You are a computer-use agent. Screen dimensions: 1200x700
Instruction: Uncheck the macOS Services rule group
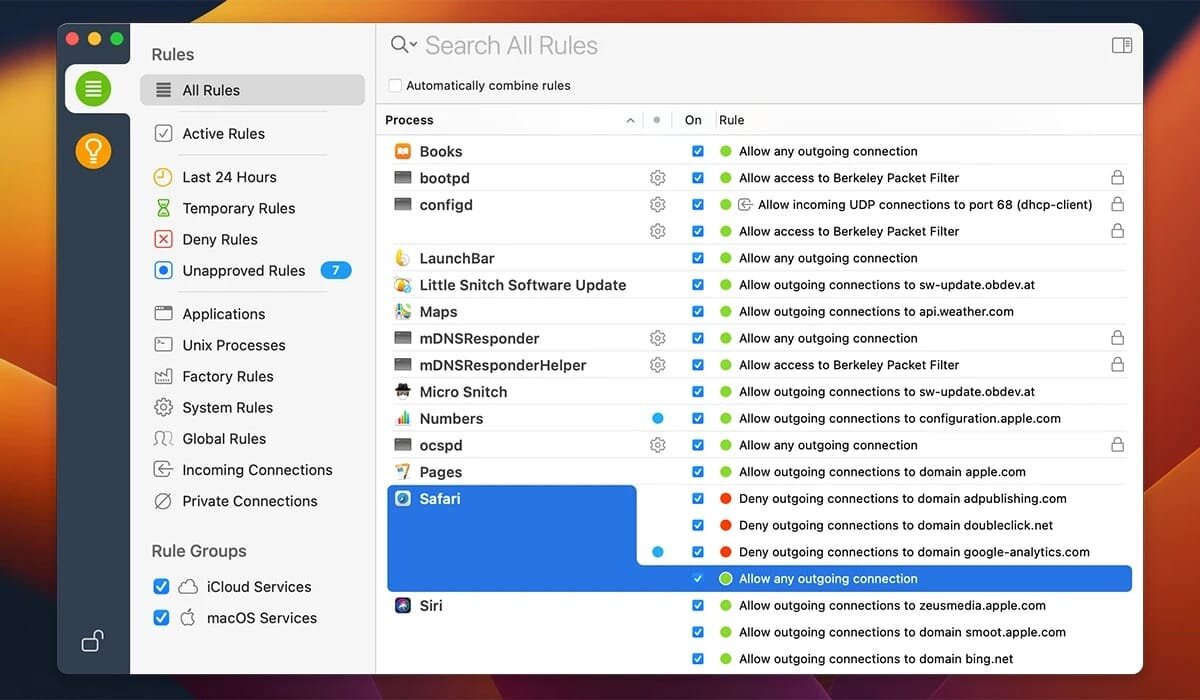pos(161,618)
